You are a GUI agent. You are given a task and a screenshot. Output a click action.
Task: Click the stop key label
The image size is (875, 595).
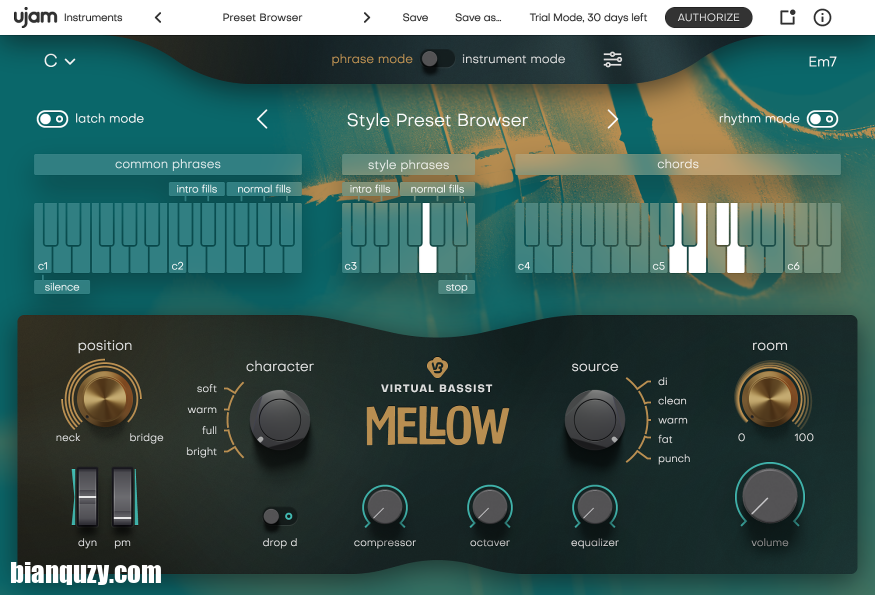(x=456, y=287)
